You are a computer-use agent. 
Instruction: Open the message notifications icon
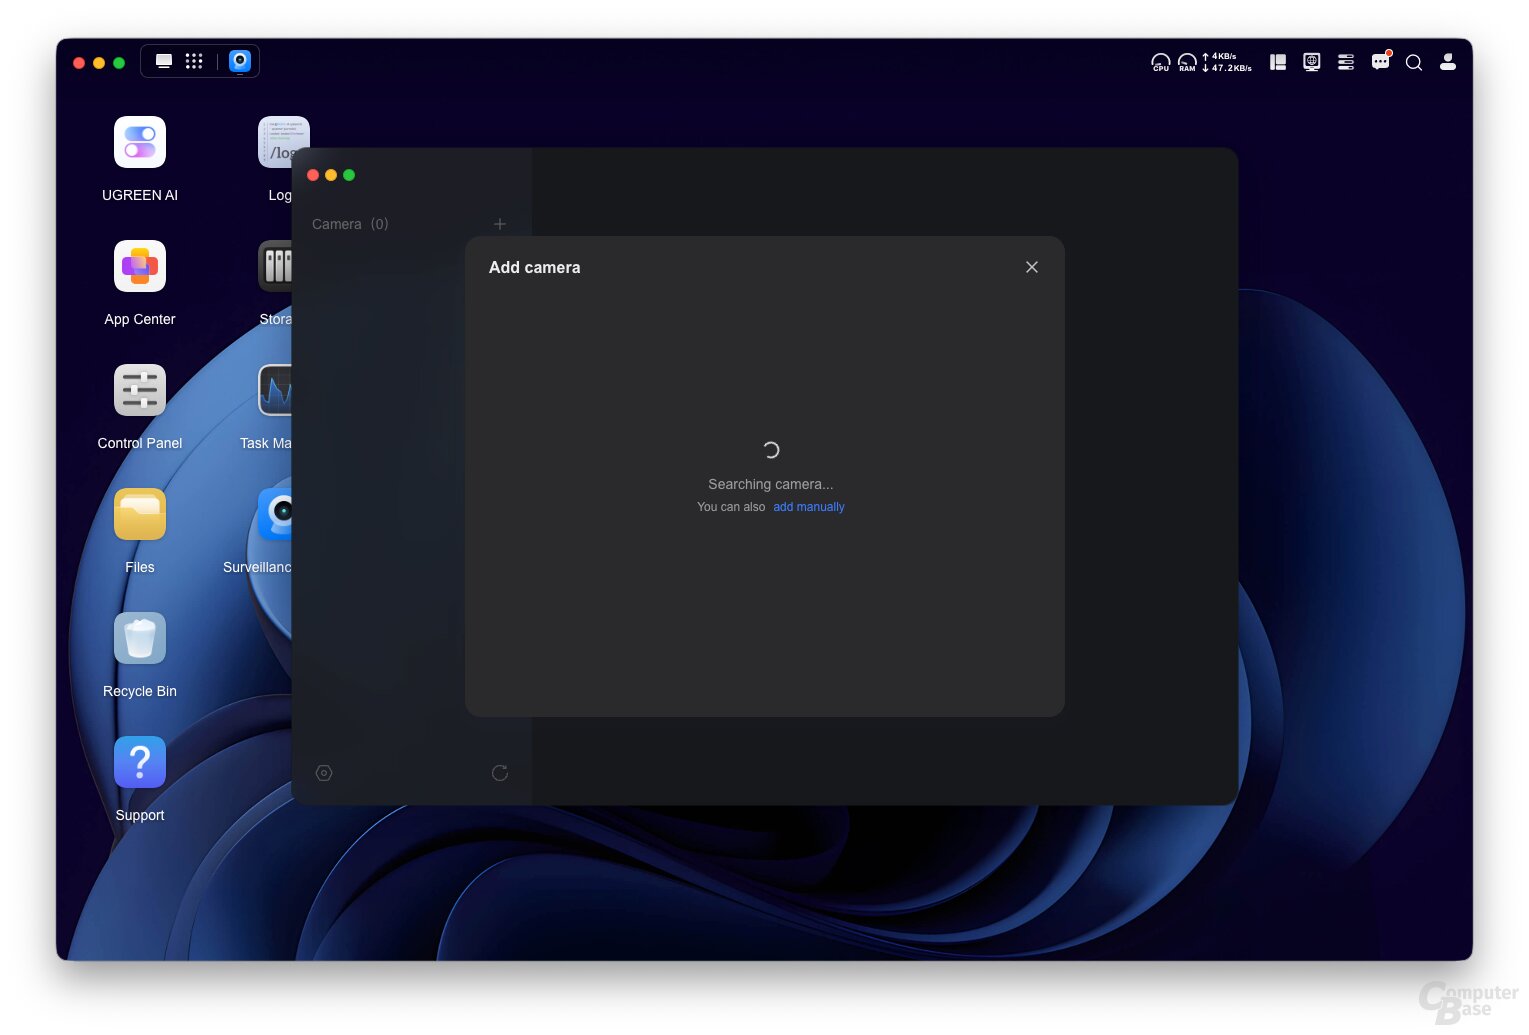tap(1380, 62)
